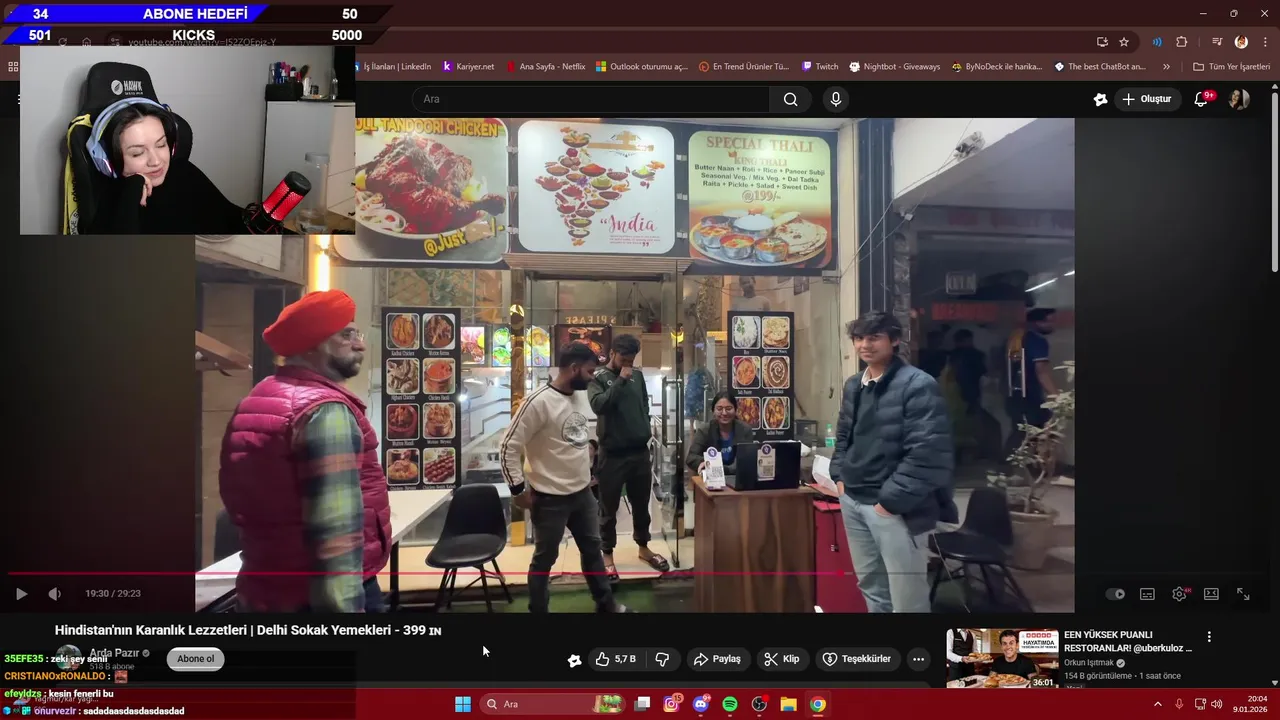Open the 'Tüm Yer İşaretleri' bookmarks folder

1231,67
